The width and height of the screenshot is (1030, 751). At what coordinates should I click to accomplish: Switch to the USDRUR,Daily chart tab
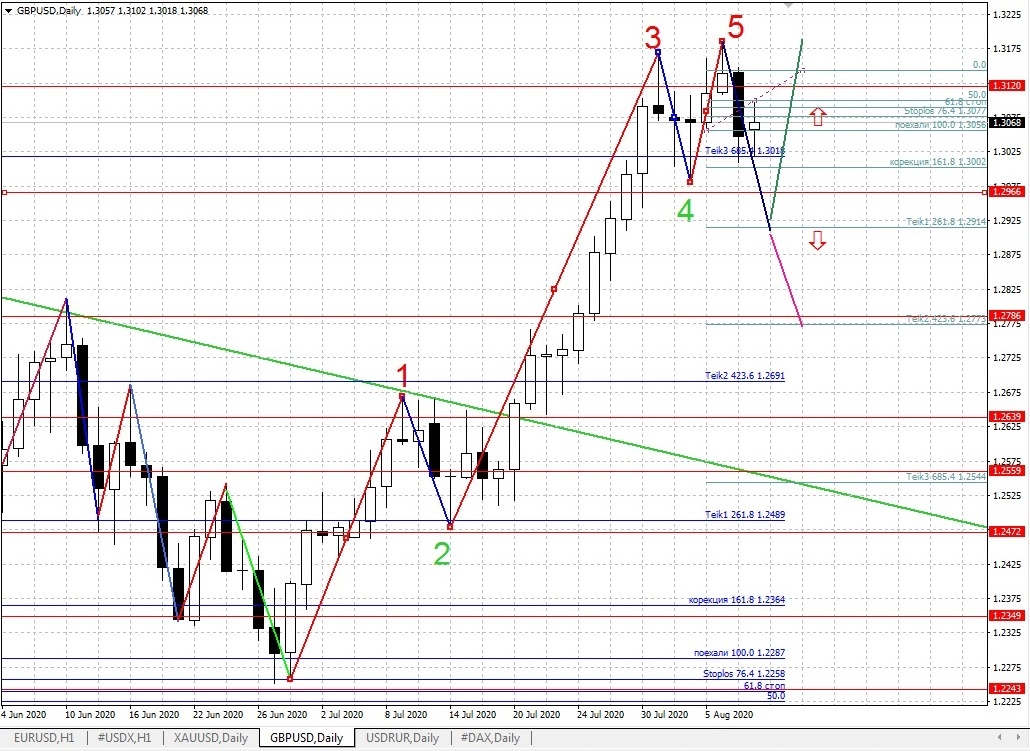pos(402,738)
